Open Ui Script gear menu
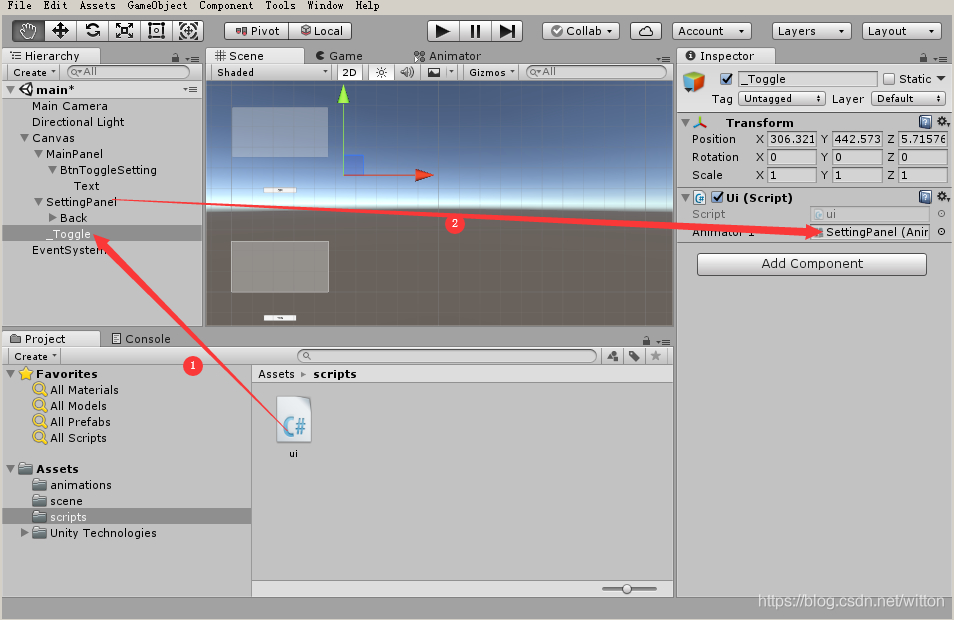954x620 pixels. [x=942, y=197]
